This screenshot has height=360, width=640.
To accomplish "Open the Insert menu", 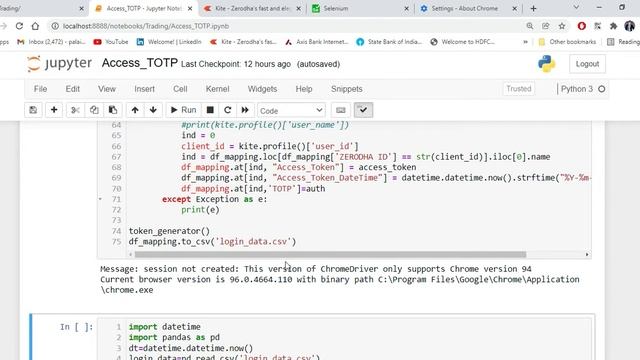I will [x=144, y=89].
